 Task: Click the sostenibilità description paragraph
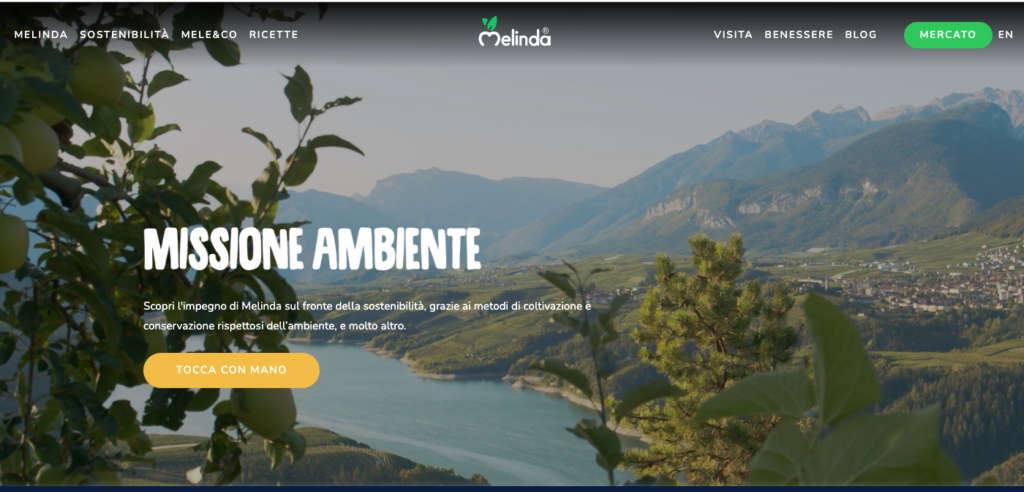pyautogui.click(x=368, y=316)
